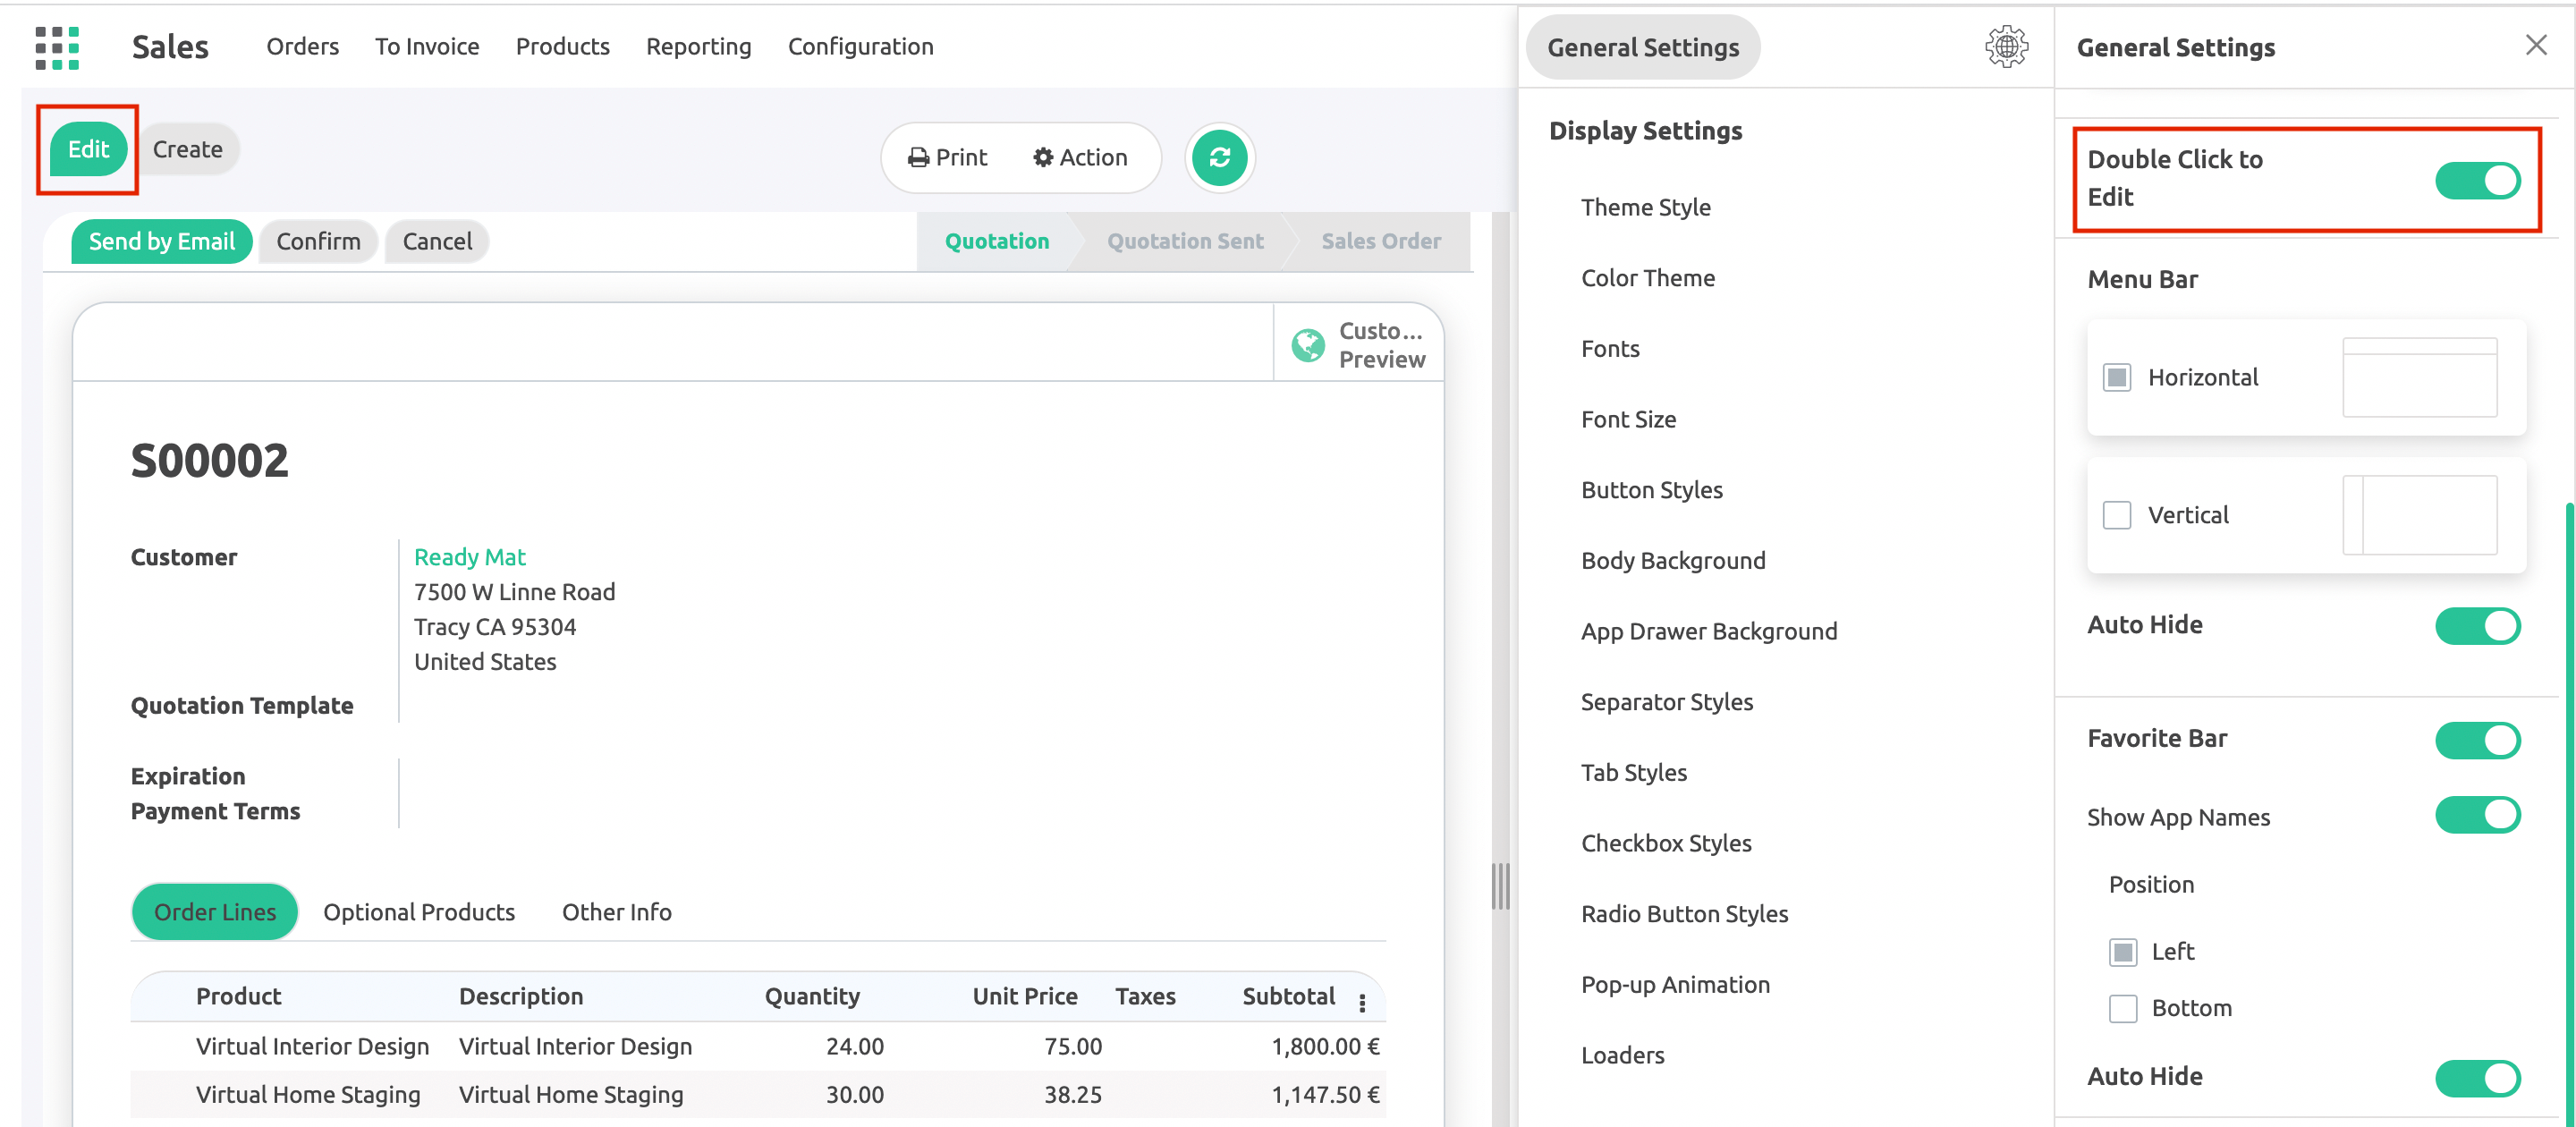Expand Color Theme settings
The width and height of the screenshot is (2576, 1127).
pyautogui.click(x=1647, y=278)
